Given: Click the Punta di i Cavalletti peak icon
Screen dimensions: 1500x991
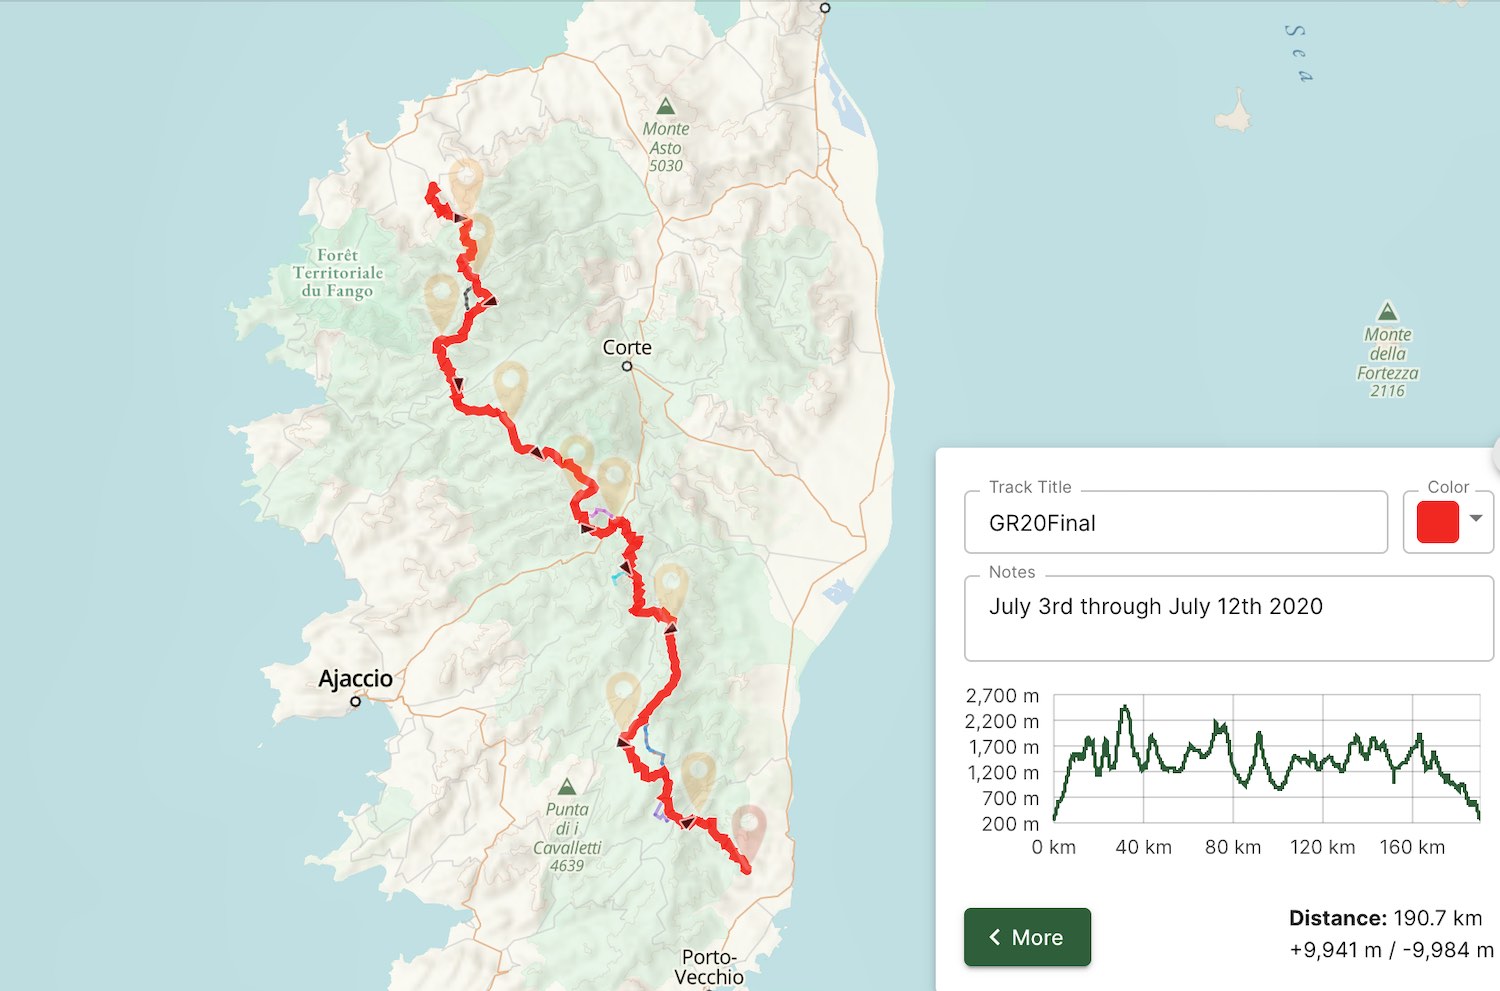Looking at the screenshot, I should click(567, 787).
